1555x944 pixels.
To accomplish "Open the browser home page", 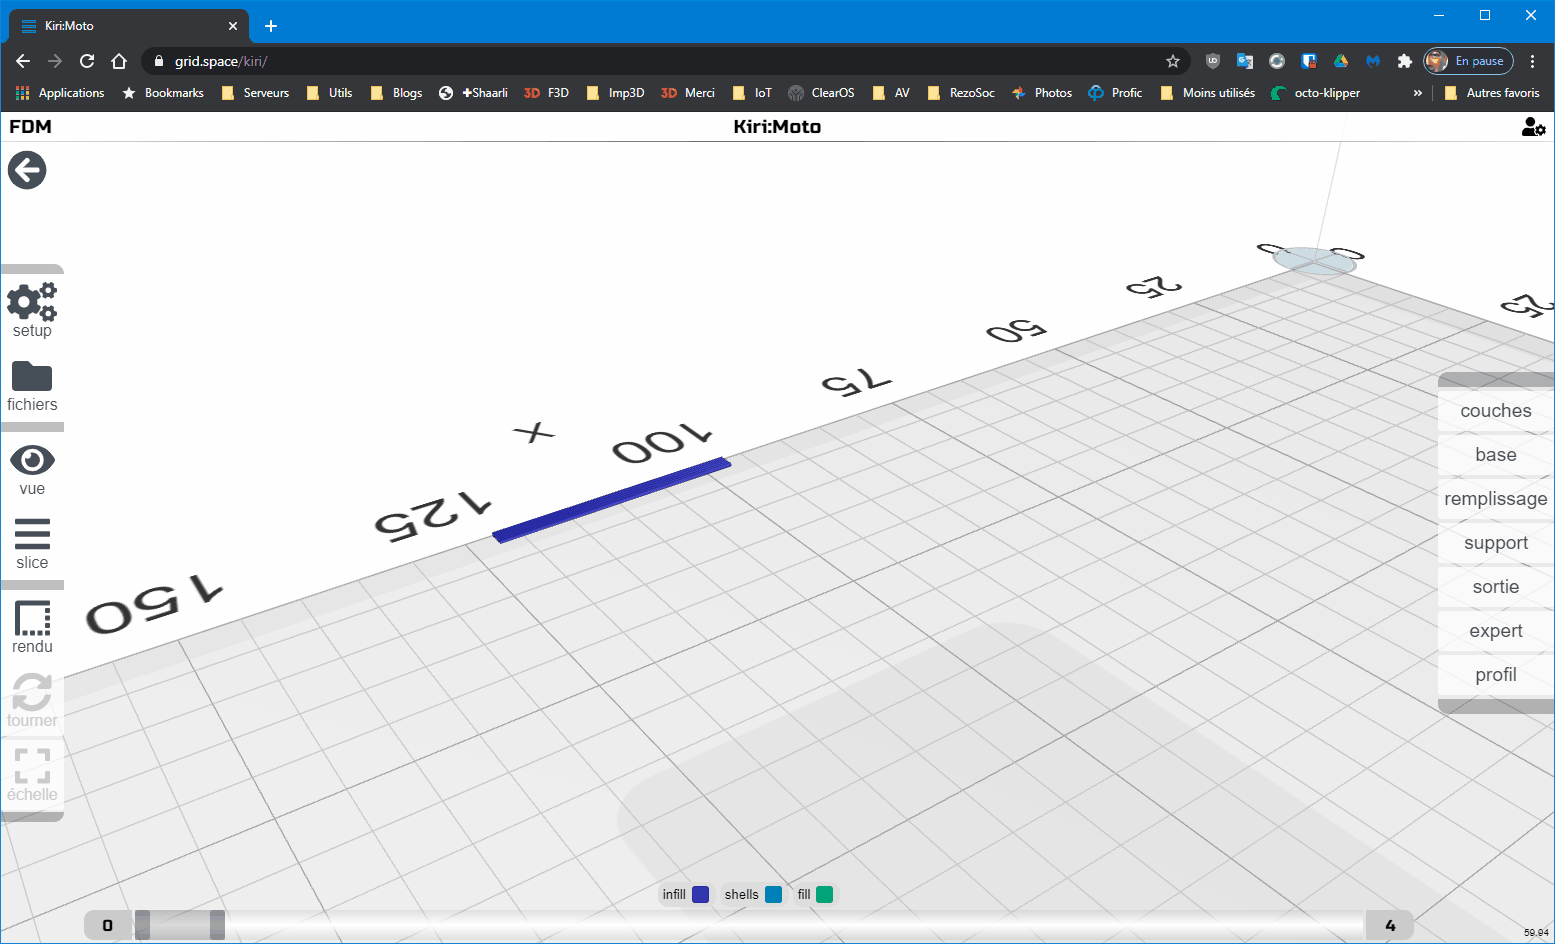I will coord(119,61).
